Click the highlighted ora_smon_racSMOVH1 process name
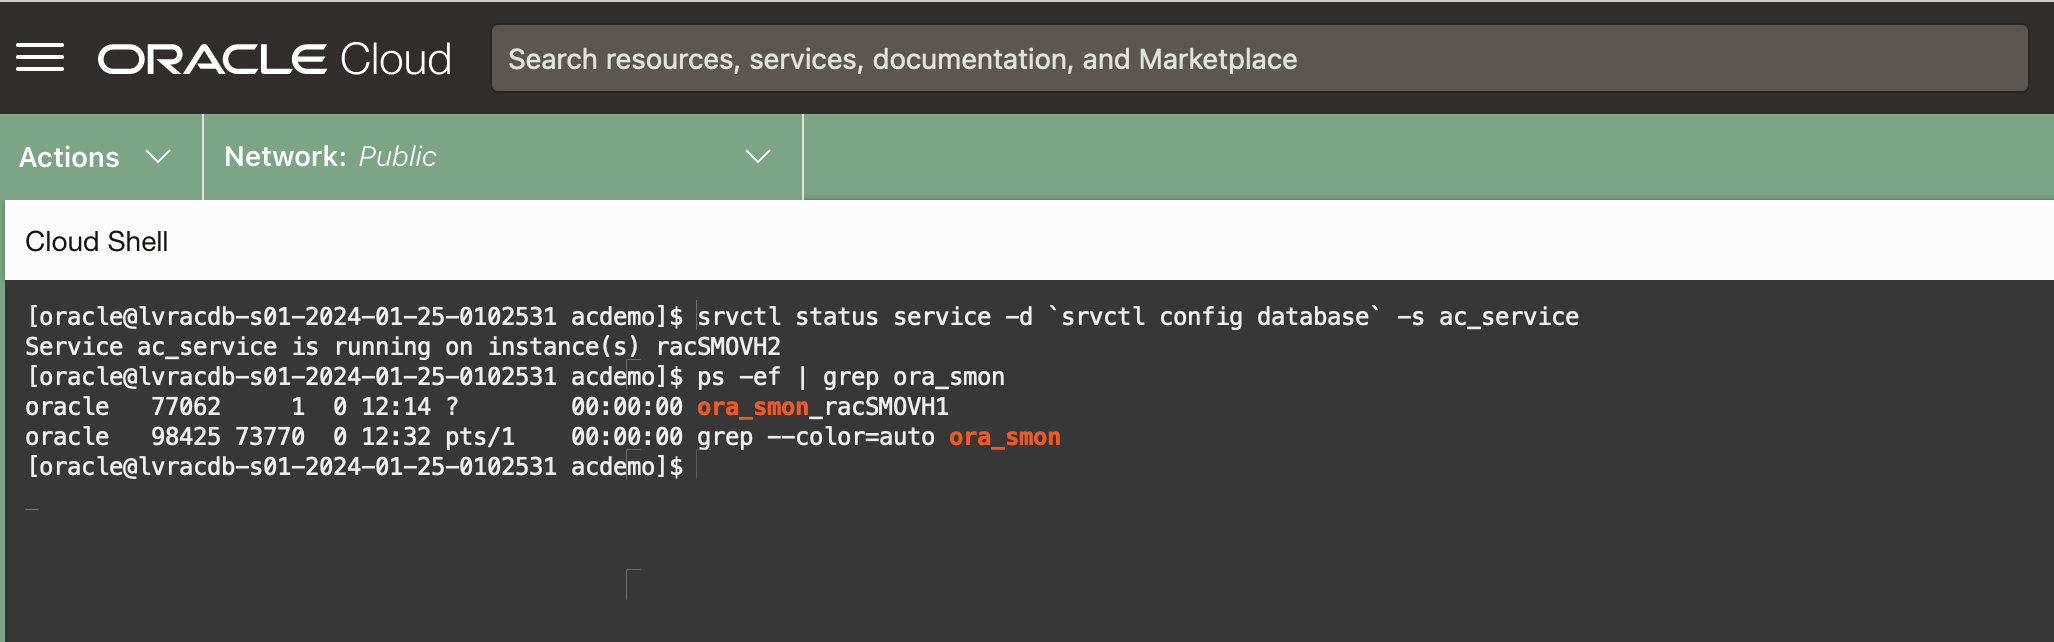This screenshot has width=2054, height=642. pos(822,407)
